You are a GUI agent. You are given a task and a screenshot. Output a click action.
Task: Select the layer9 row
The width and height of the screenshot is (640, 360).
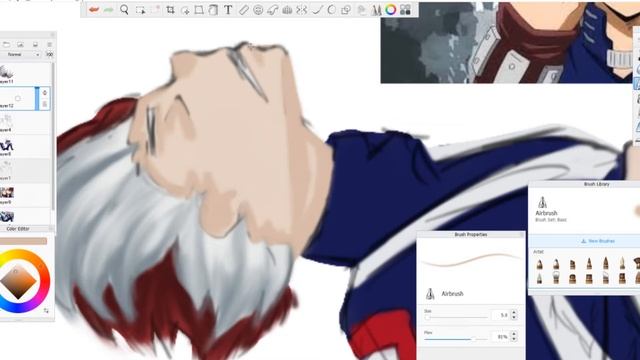coord(25,195)
